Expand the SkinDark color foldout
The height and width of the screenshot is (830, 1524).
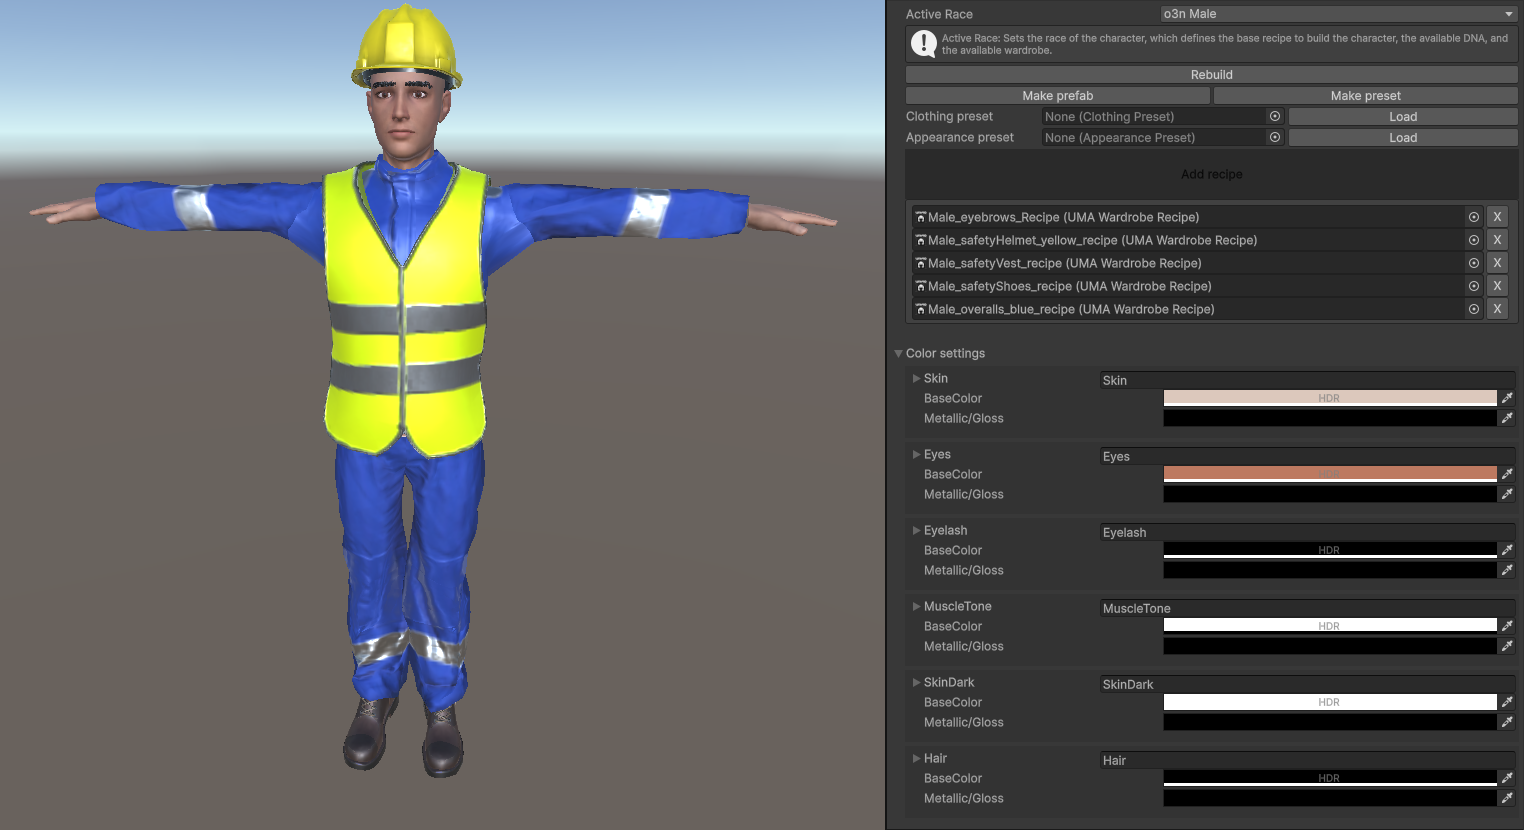(x=916, y=682)
